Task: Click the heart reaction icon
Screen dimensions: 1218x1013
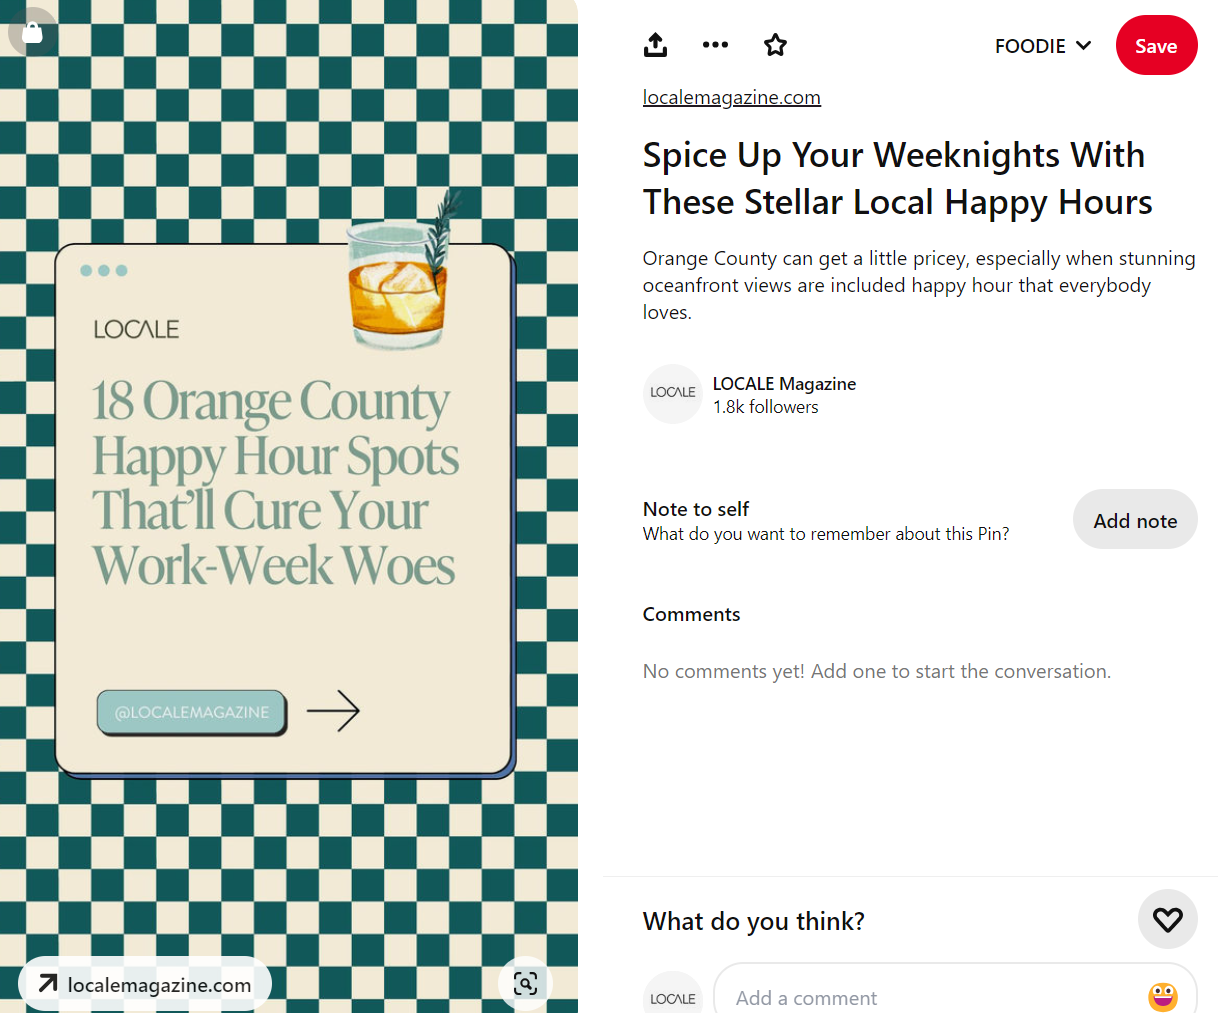Action: tap(1167, 919)
